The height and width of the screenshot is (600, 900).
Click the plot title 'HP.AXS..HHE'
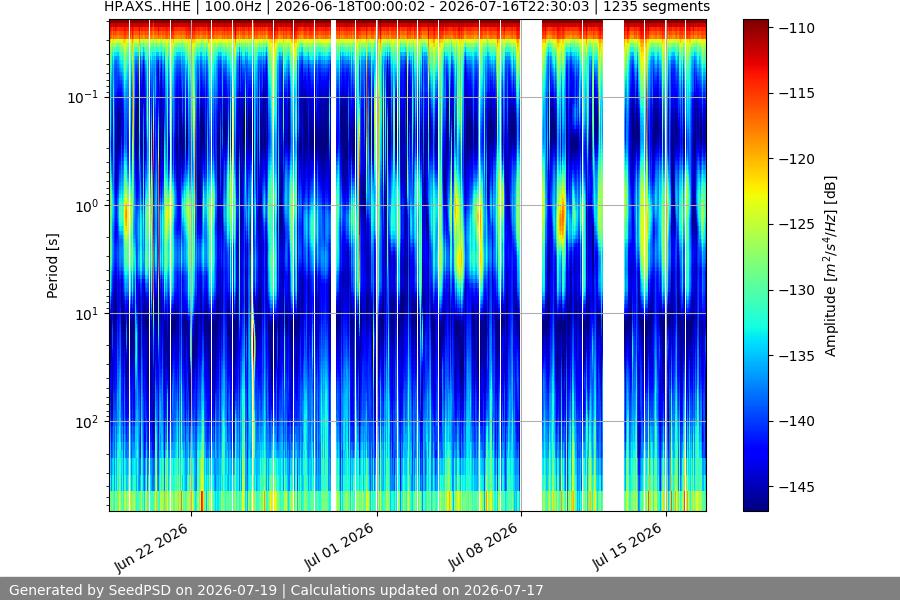147,7
